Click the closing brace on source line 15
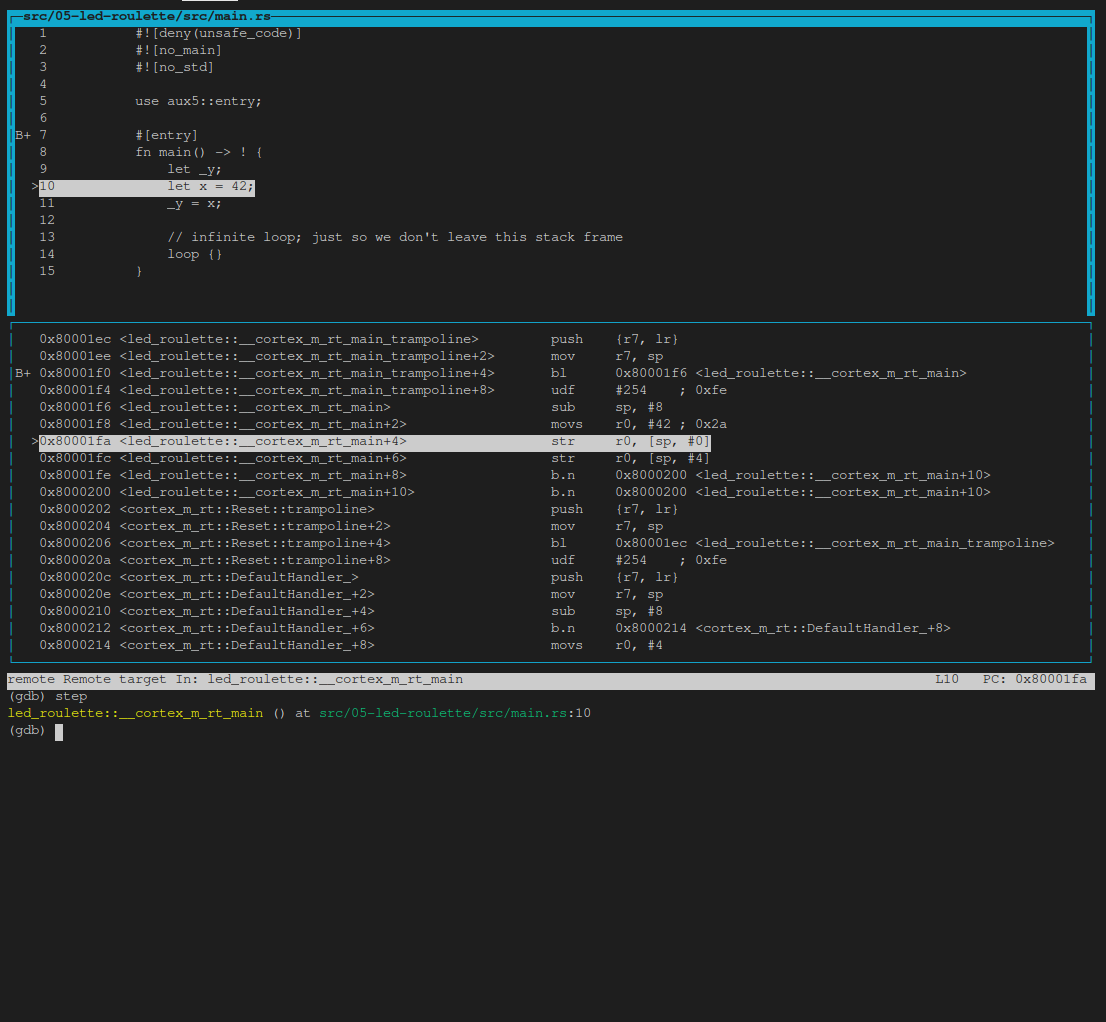The height and width of the screenshot is (1022, 1106). pos(139,271)
